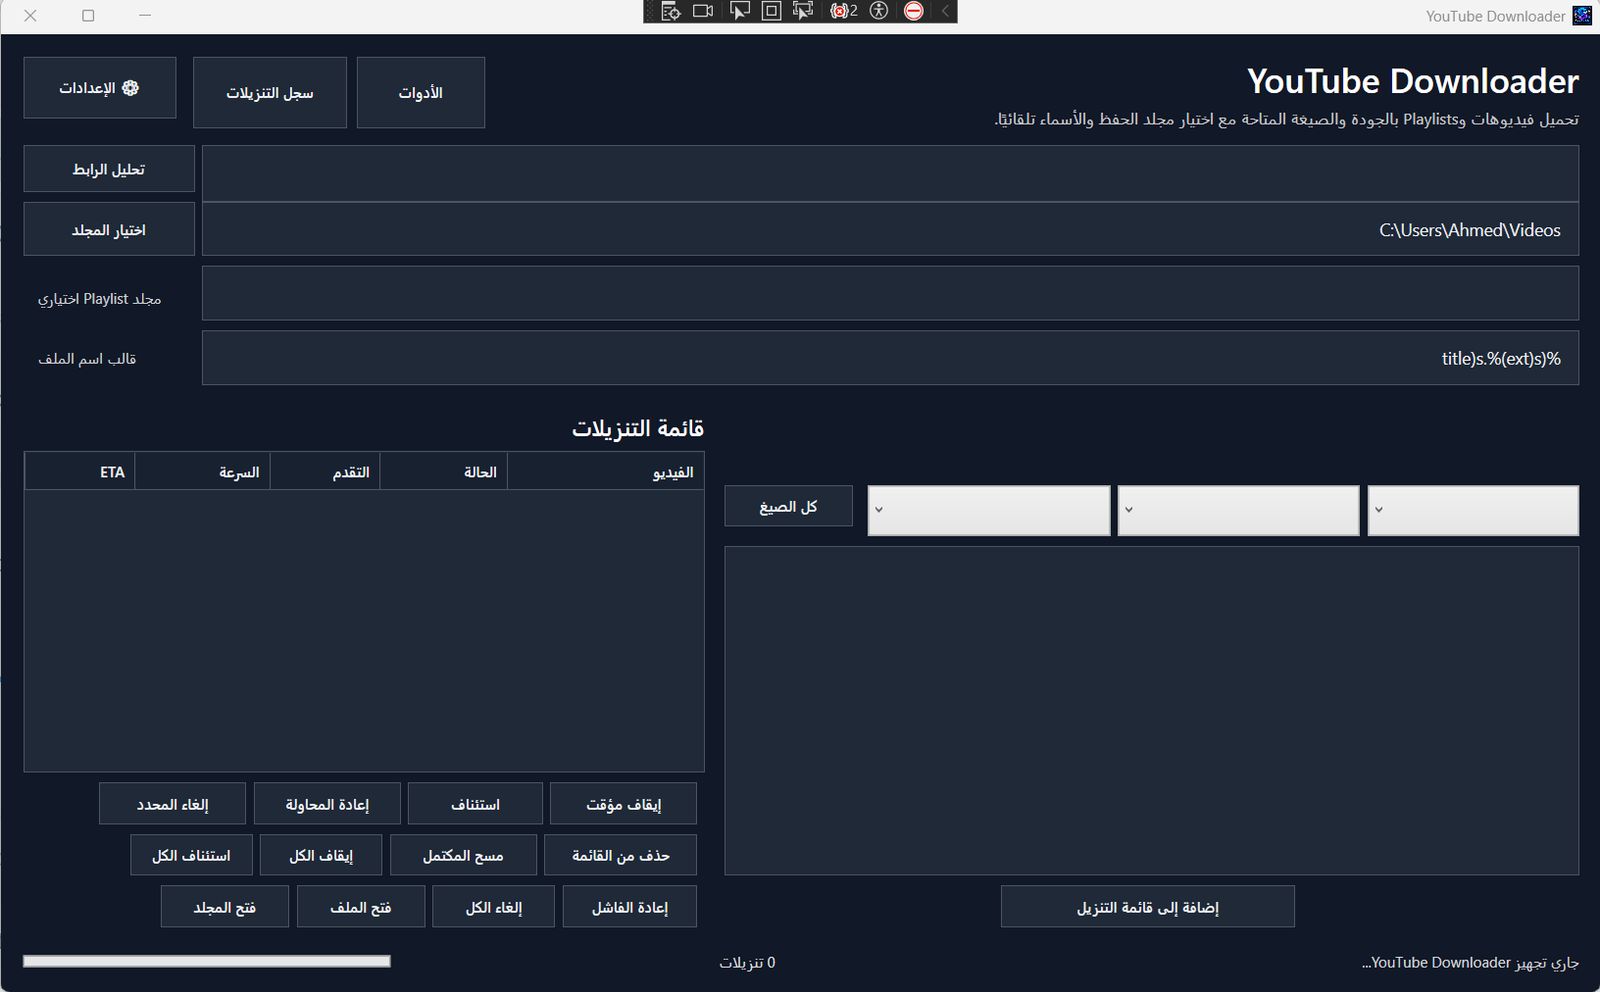
Task: Click the كل الصيغ all formats button
Action: pyautogui.click(x=789, y=506)
